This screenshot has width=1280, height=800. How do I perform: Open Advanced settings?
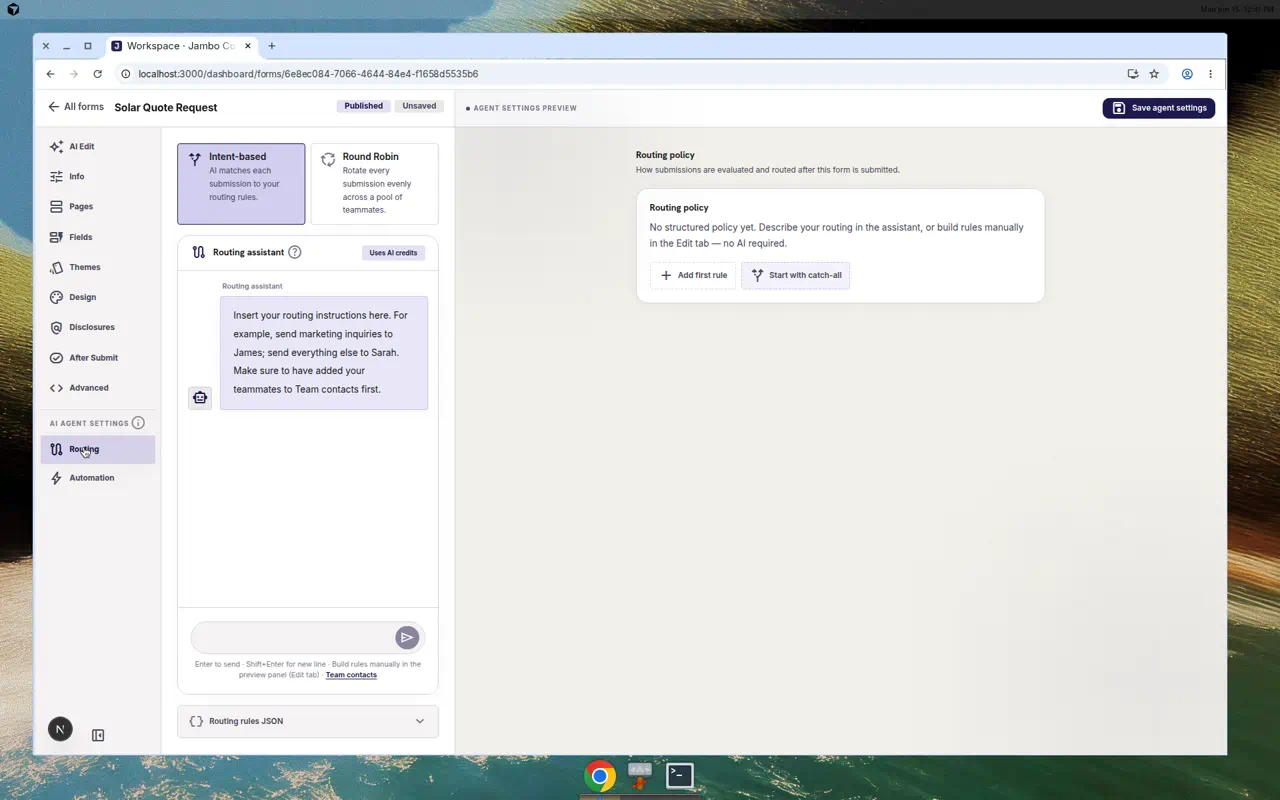pyautogui.click(x=98, y=388)
